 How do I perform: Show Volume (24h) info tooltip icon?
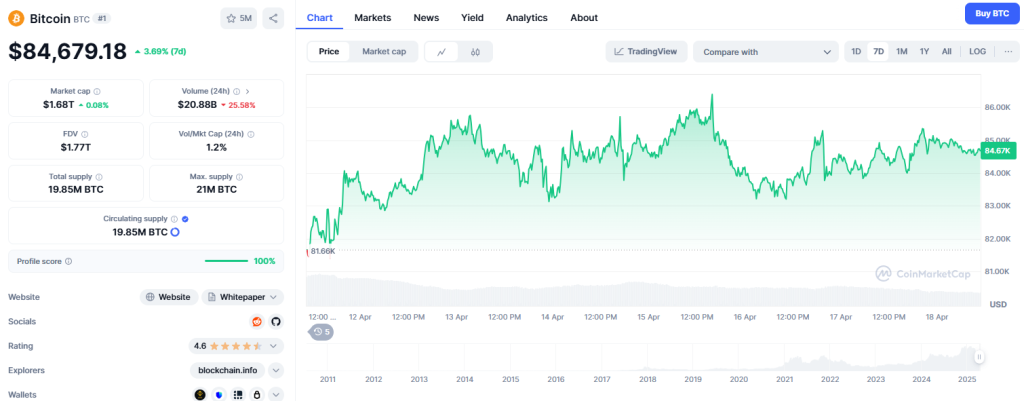236,92
